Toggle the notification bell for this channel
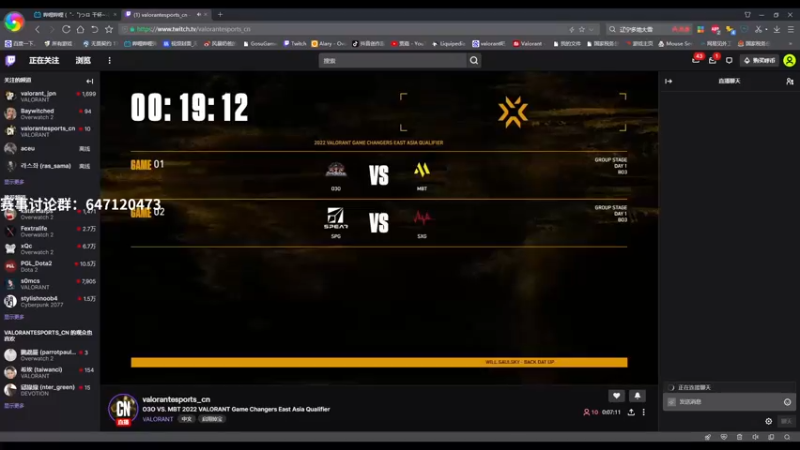Screen dimensions: 800x450 pos(637,396)
